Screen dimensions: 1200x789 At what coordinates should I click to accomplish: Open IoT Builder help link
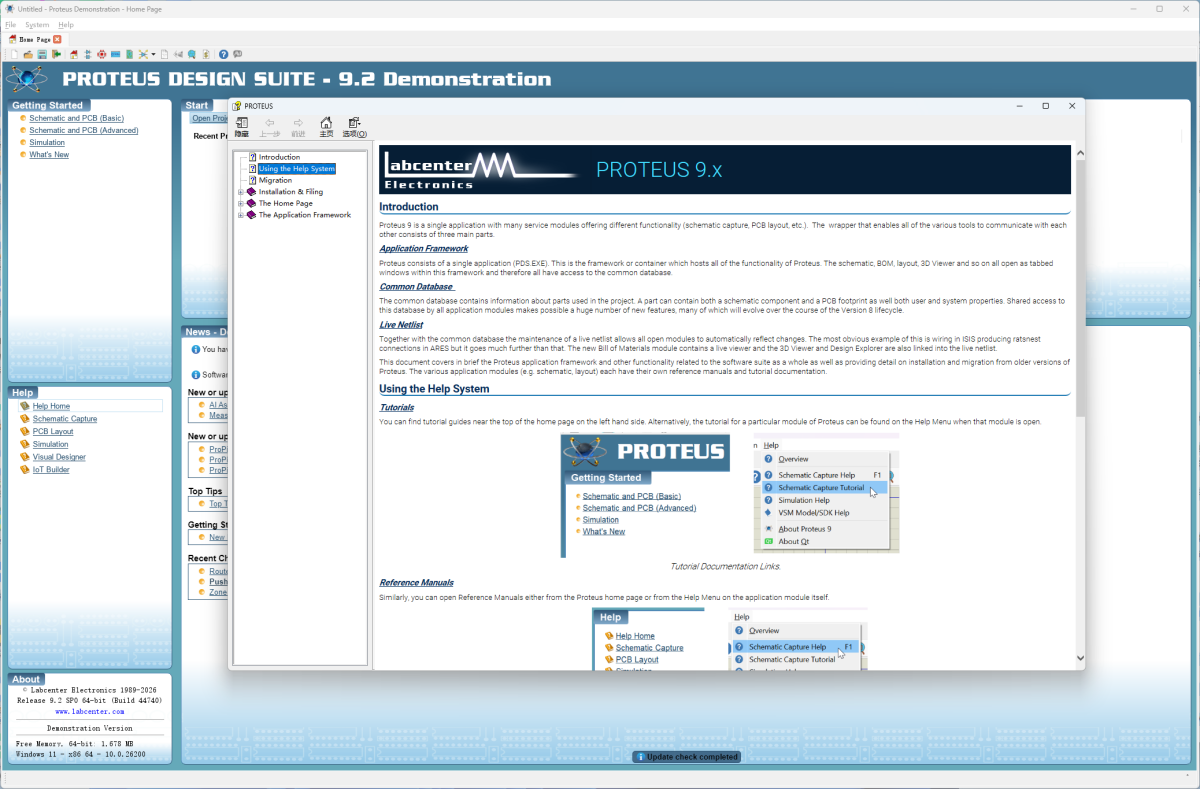click(x=51, y=469)
